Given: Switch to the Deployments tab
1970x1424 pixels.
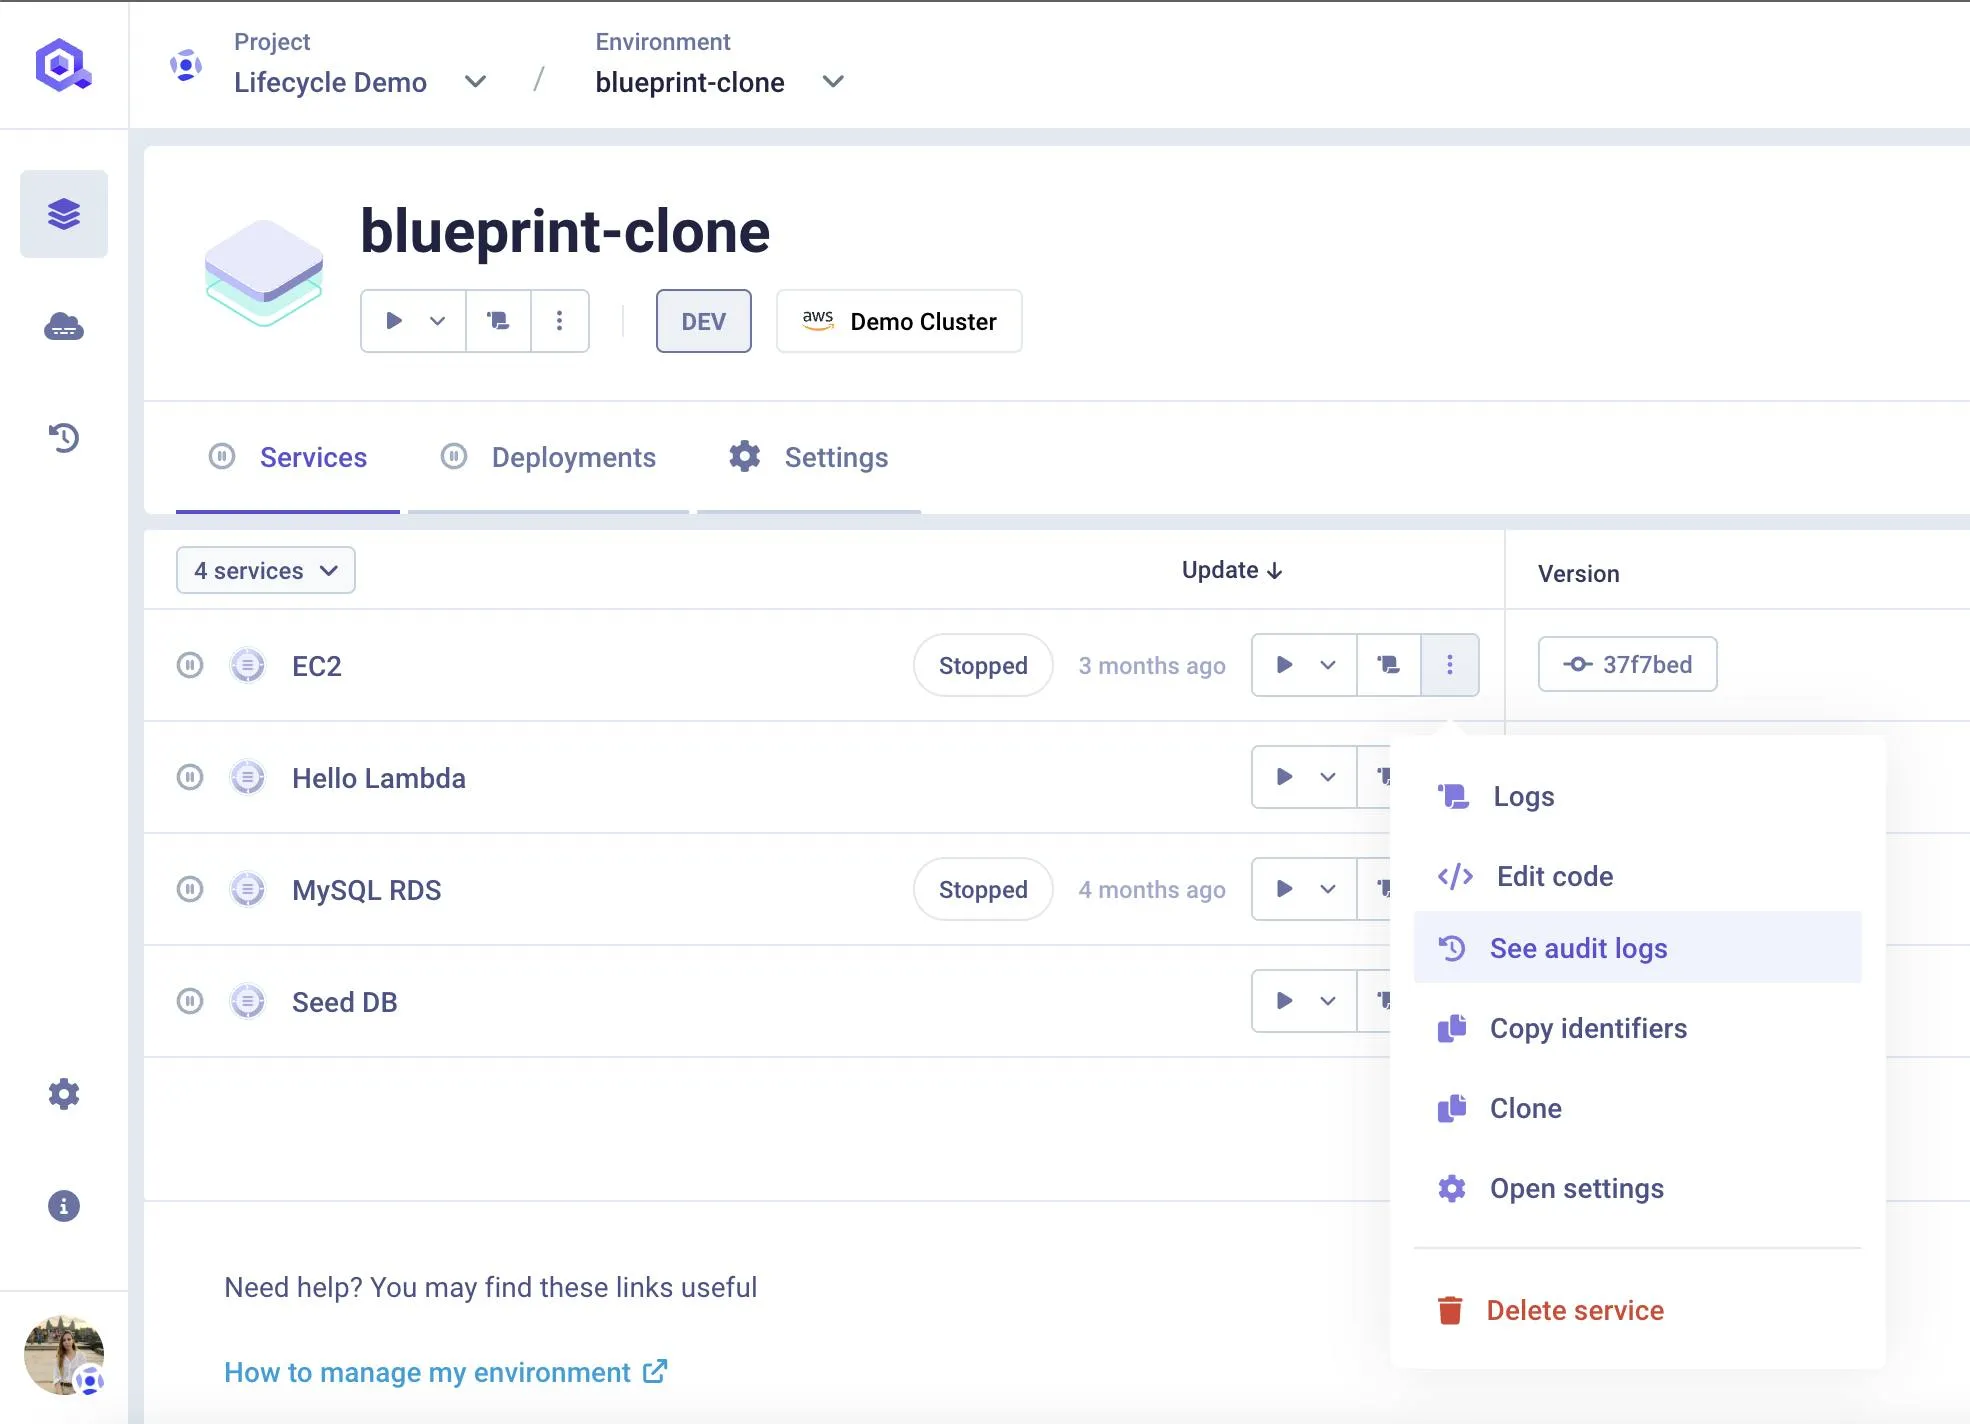Looking at the screenshot, I should (x=573, y=457).
